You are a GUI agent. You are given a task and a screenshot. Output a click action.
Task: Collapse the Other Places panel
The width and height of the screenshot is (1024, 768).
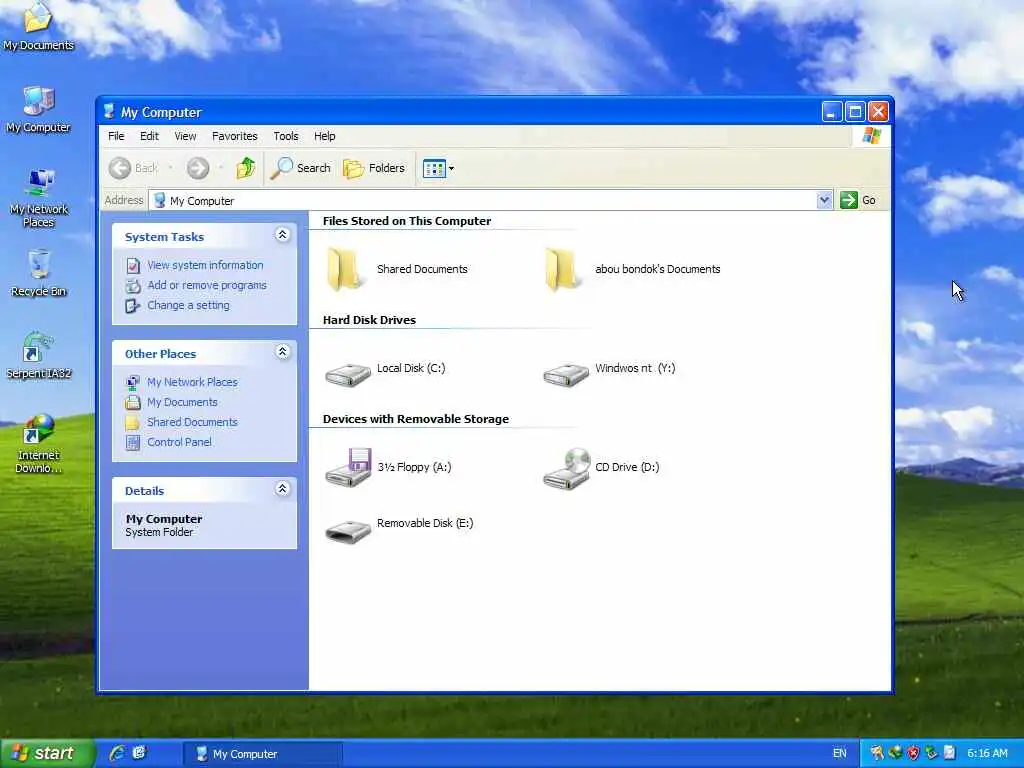point(282,353)
